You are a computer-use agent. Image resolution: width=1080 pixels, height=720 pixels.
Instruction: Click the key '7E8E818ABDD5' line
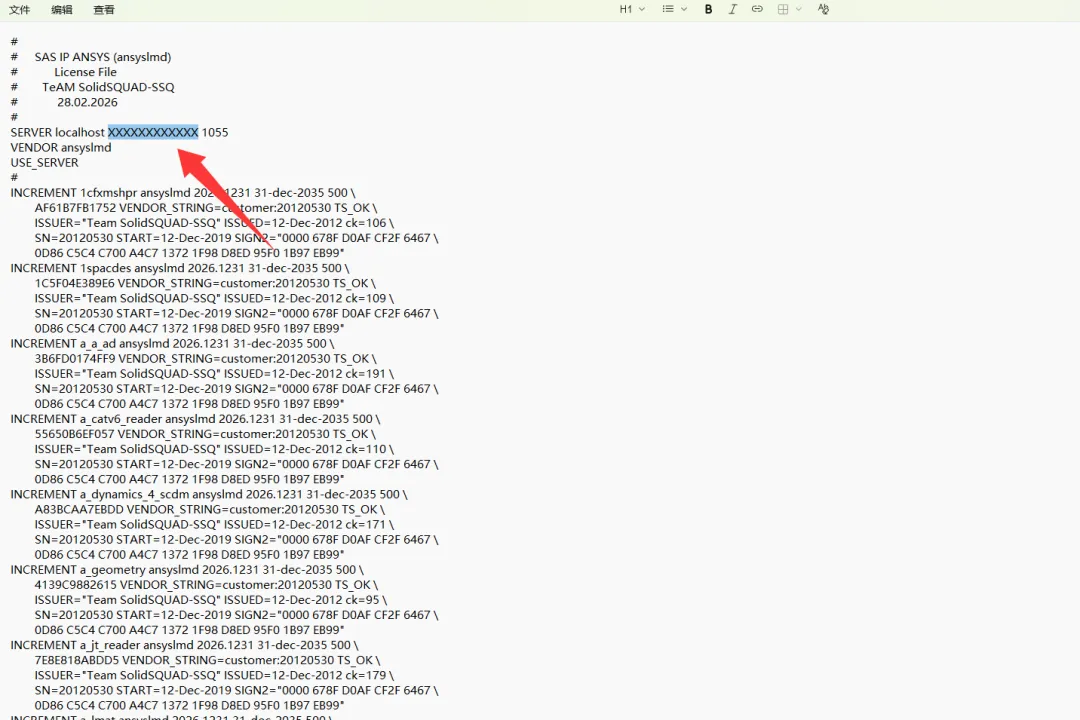pos(207,661)
